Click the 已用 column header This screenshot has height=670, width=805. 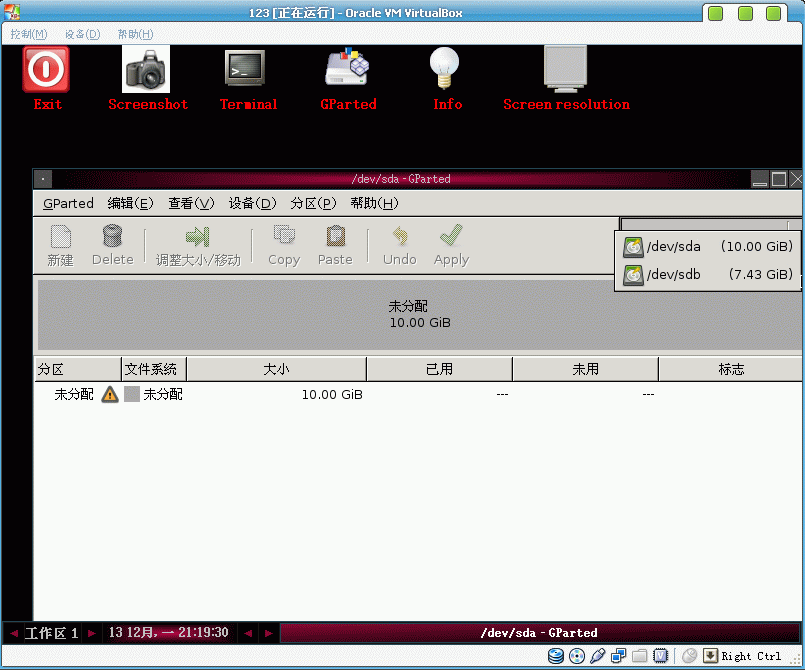point(439,369)
